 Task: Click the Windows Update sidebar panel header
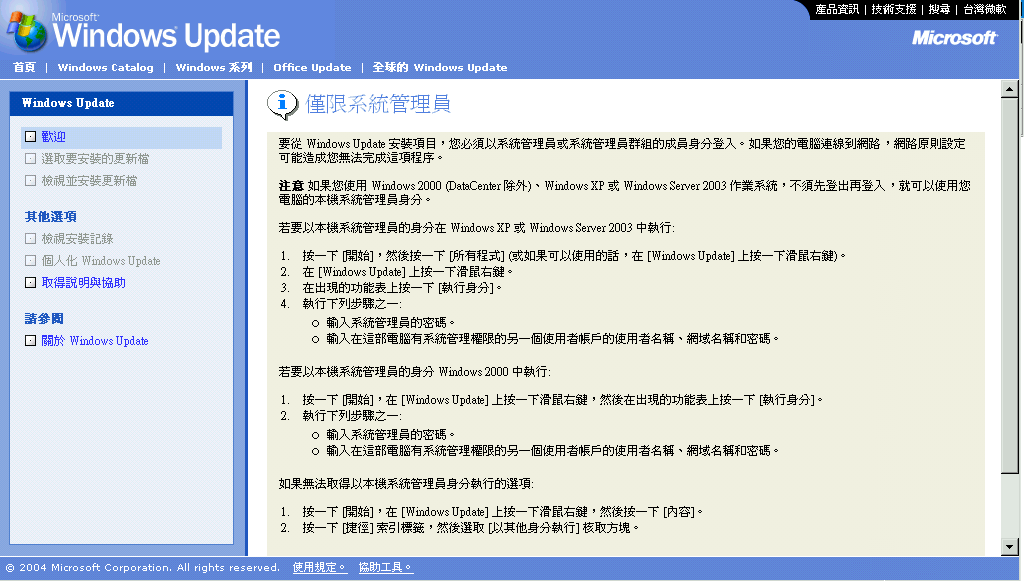click(x=121, y=103)
